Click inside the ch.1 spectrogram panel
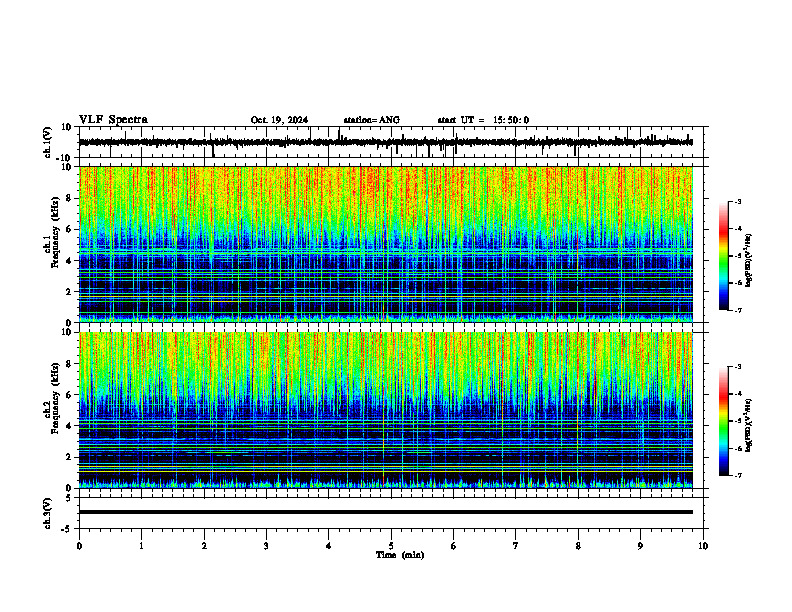The width and height of the screenshot is (792, 612). 386,244
